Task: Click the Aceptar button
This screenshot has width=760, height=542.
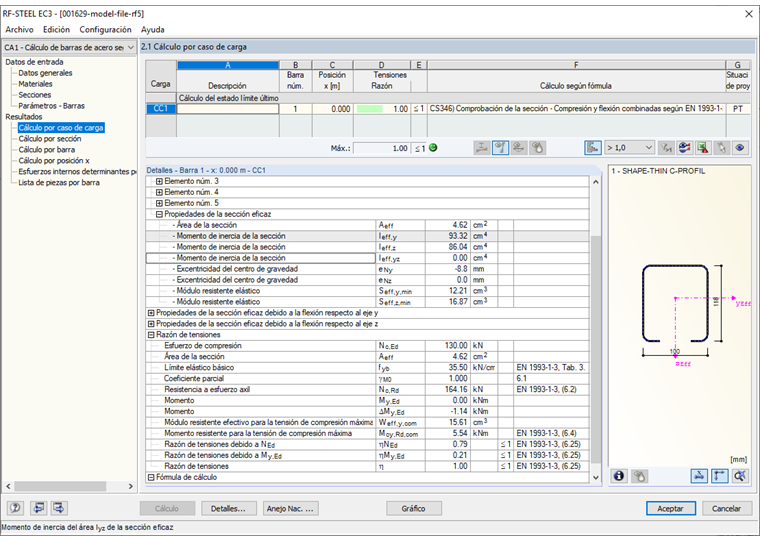Action: 670,508
